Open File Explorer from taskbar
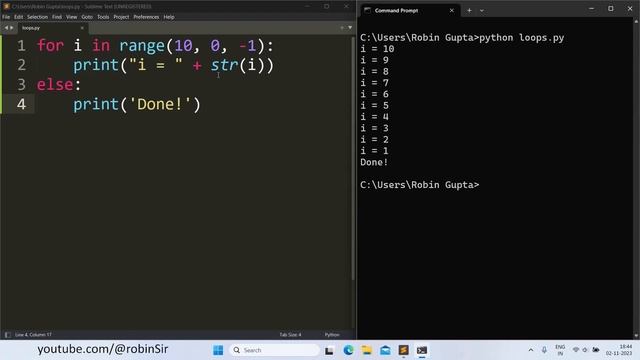 click(x=367, y=350)
